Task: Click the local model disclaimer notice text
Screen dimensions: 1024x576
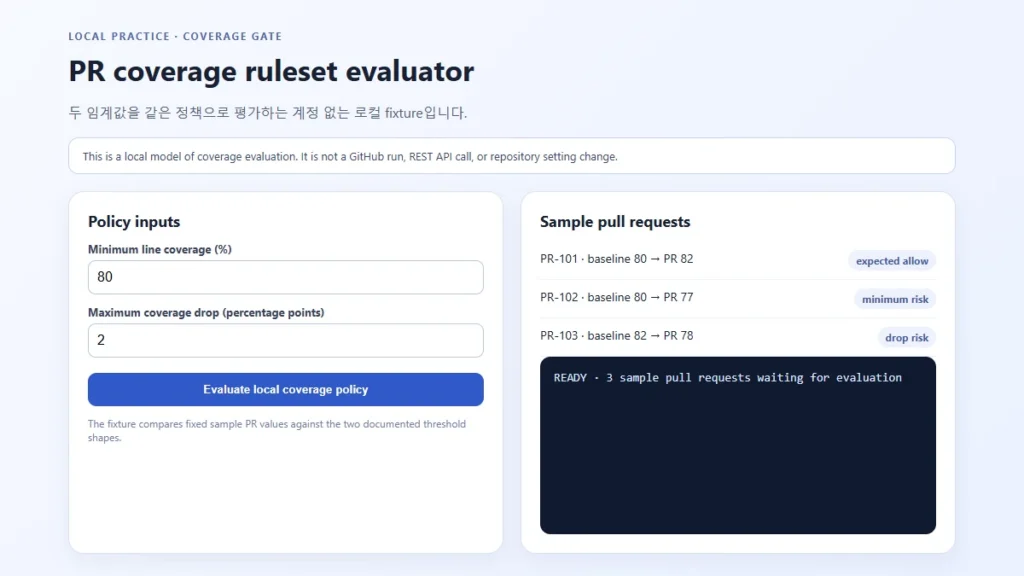Action: coord(350,157)
